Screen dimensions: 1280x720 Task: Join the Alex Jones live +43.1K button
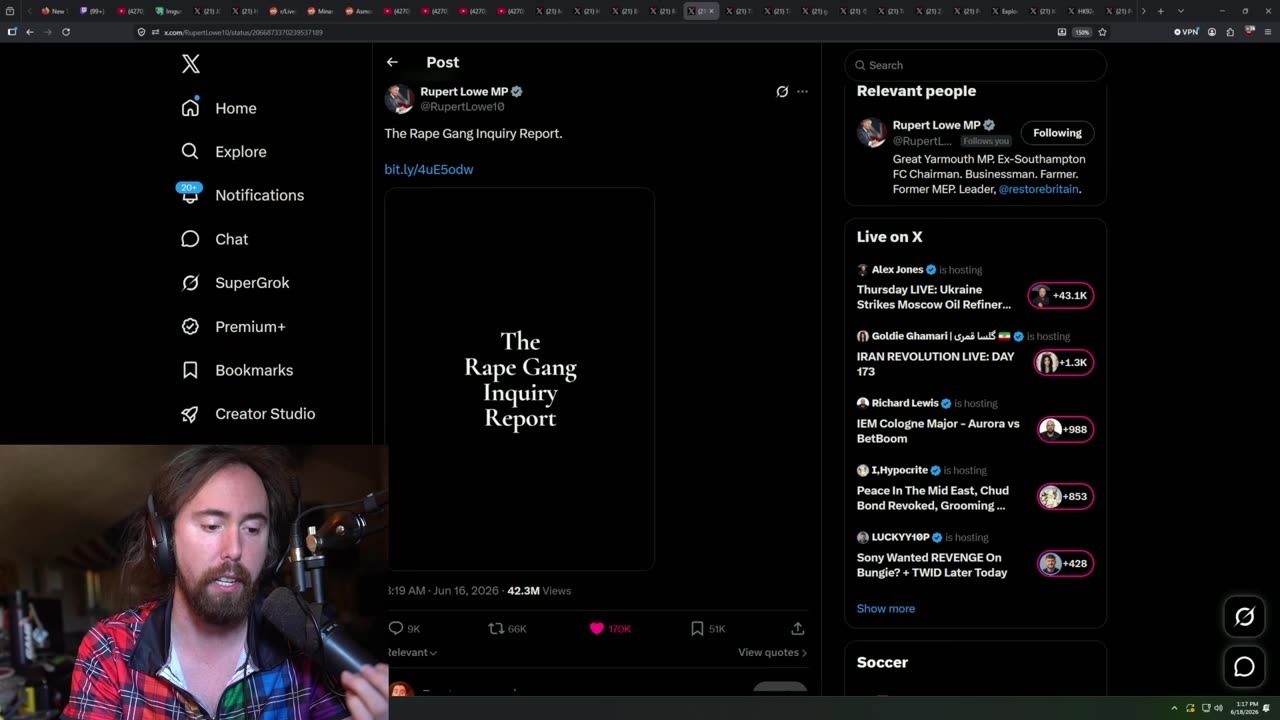pos(1061,296)
